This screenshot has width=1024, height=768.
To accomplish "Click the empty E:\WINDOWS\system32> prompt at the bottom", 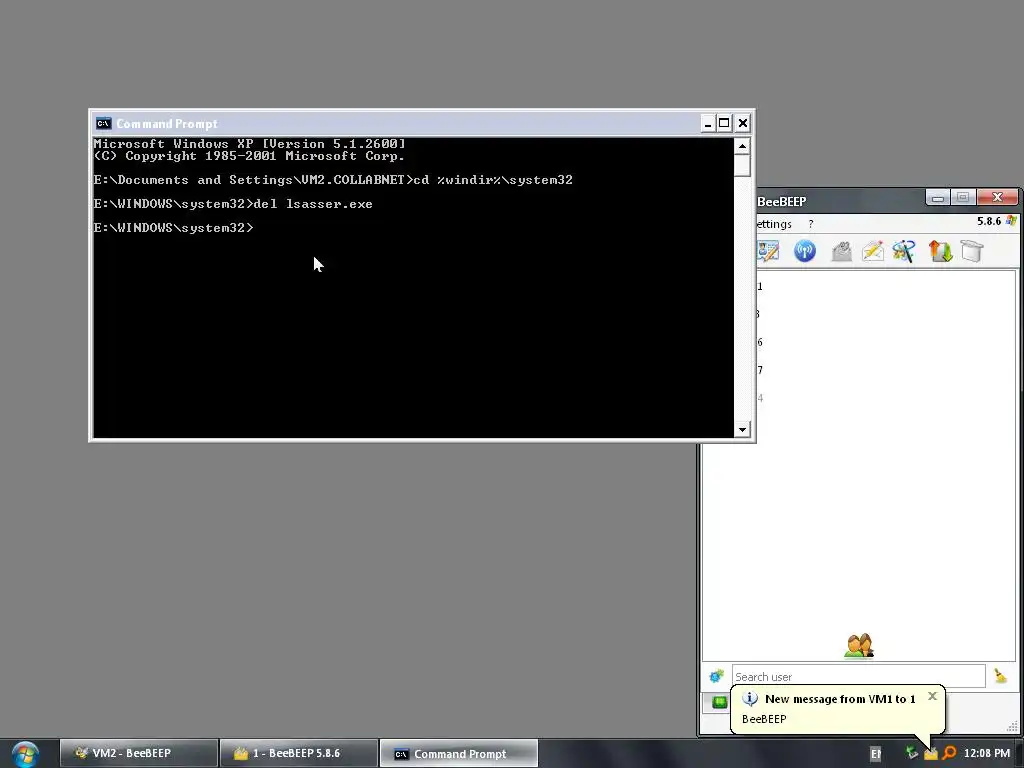I will 174,227.
